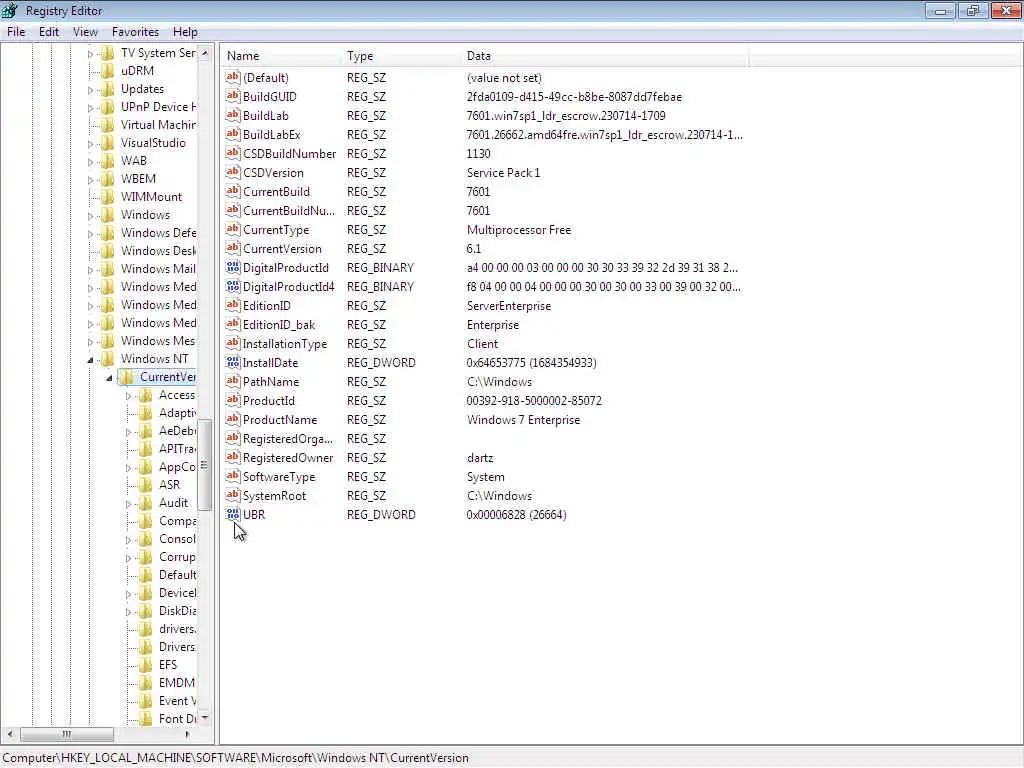Select the Event V subkey in tree
The height and width of the screenshot is (768, 1024).
[x=177, y=701]
